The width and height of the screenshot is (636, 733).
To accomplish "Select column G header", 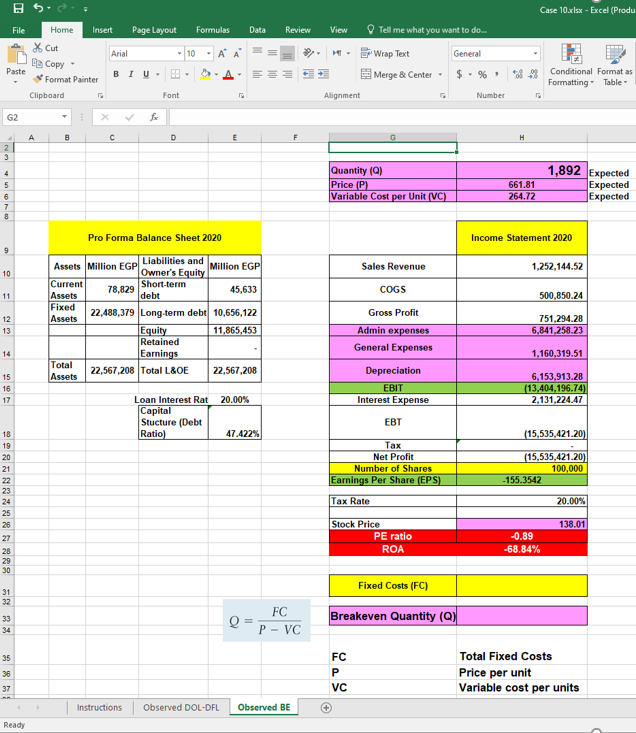I will [393, 137].
